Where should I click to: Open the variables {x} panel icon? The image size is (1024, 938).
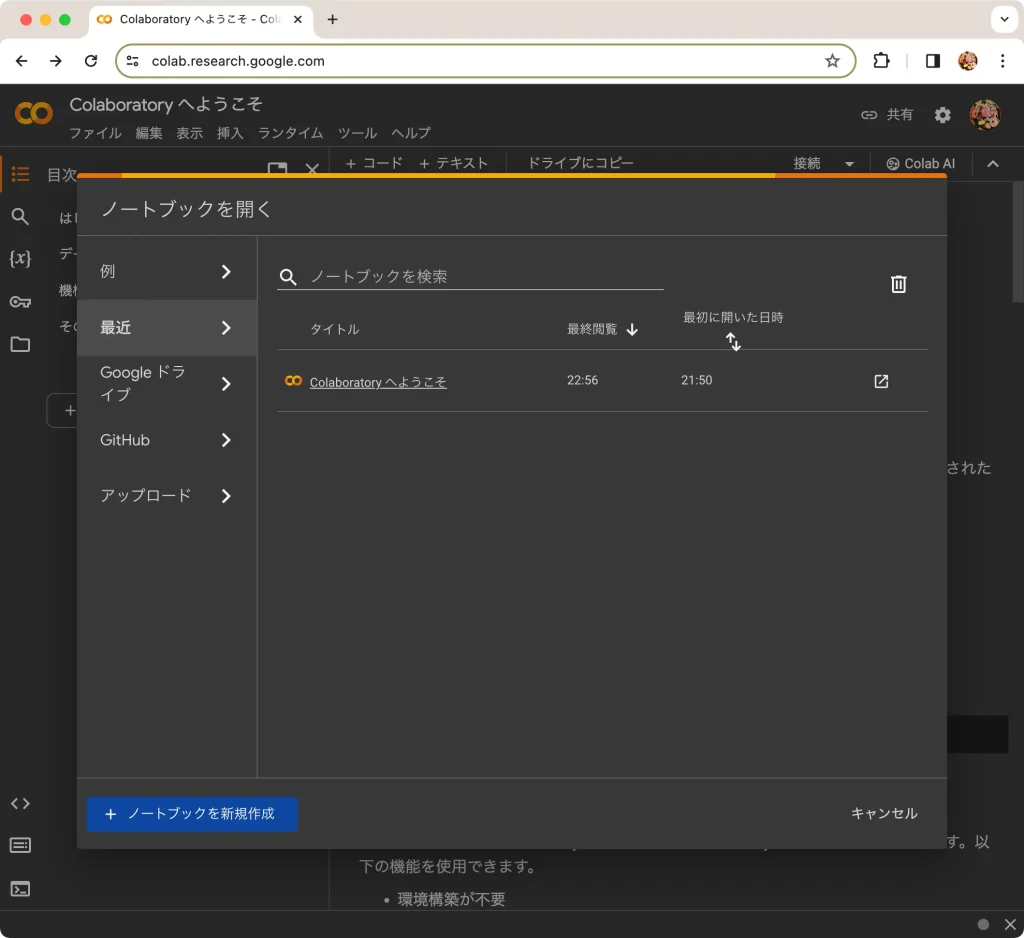tap(20, 259)
